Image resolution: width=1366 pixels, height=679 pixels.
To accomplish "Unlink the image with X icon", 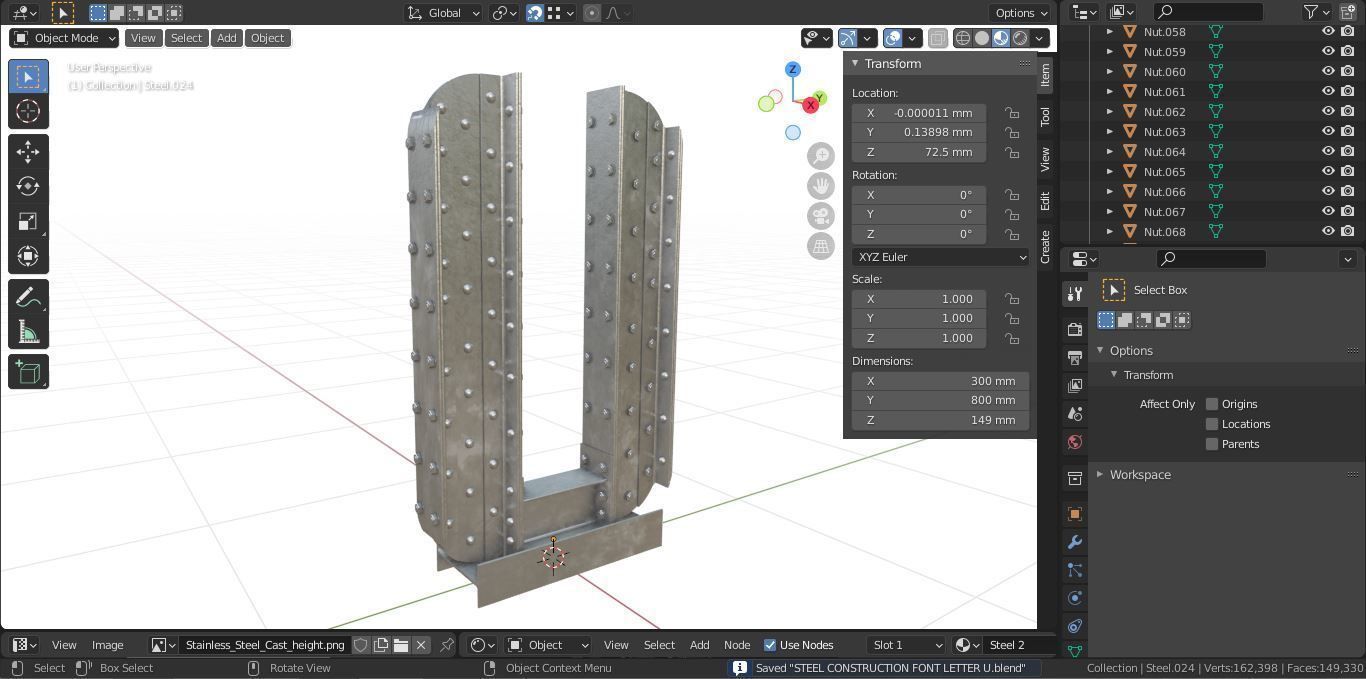I will [x=421, y=645].
